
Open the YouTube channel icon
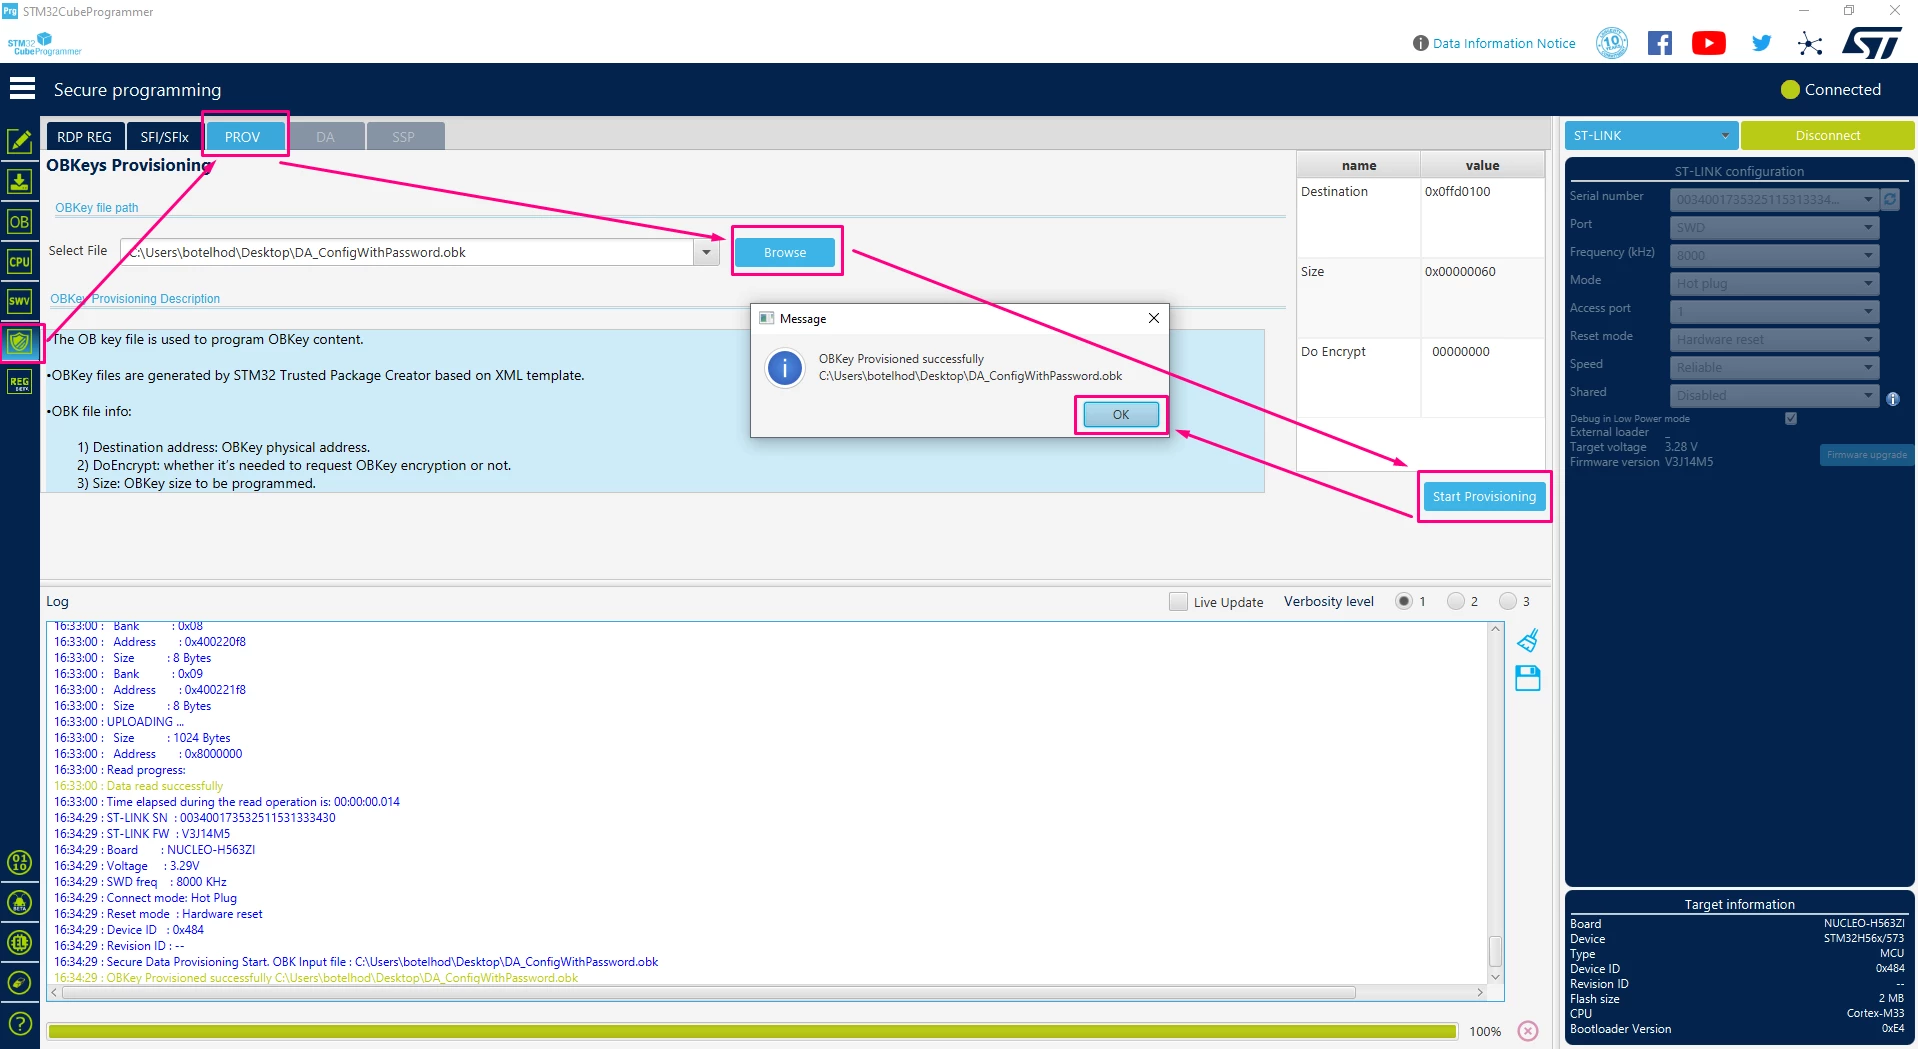pyautogui.click(x=1709, y=43)
